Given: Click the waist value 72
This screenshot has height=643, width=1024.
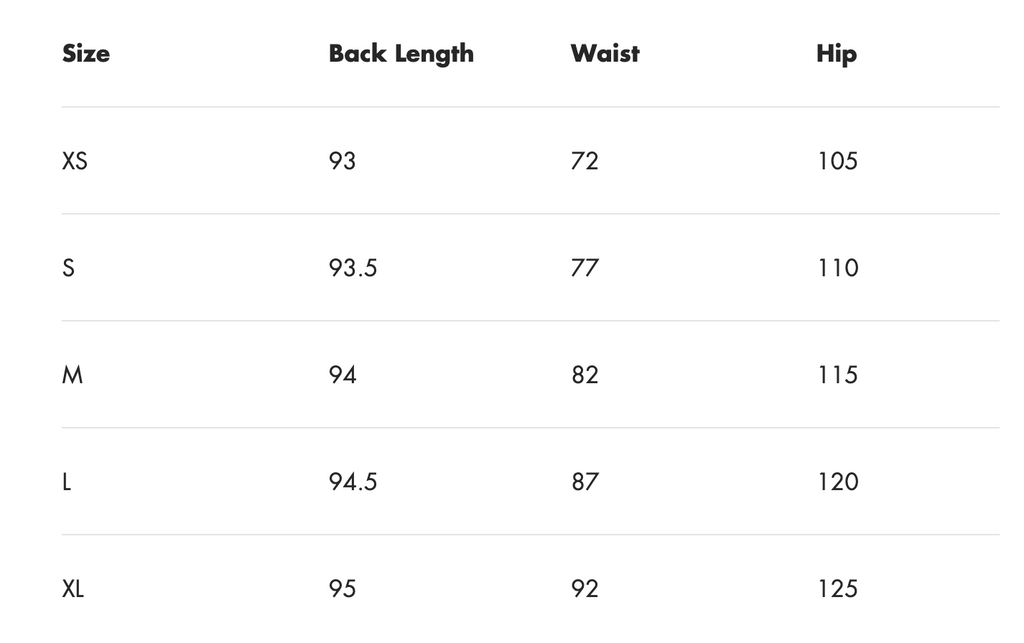Looking at the screenshot, I should [x=584, y=161].
